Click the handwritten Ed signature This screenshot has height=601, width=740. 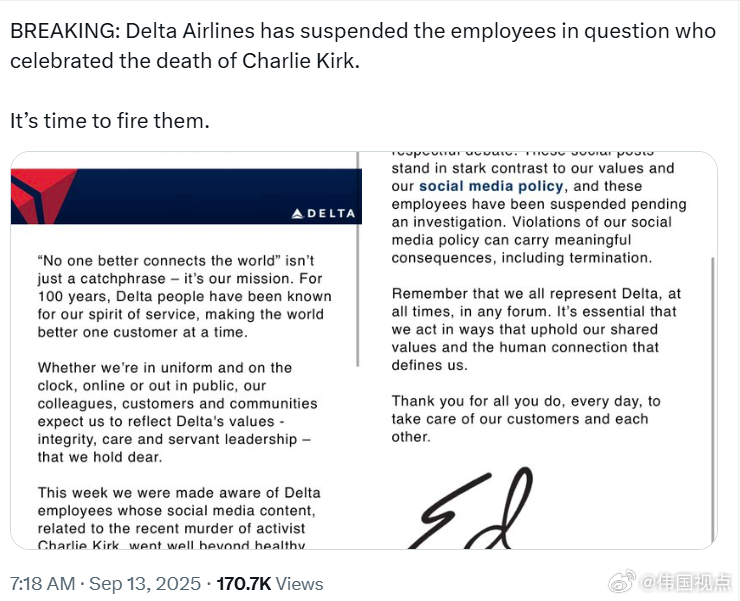point(471,508)
